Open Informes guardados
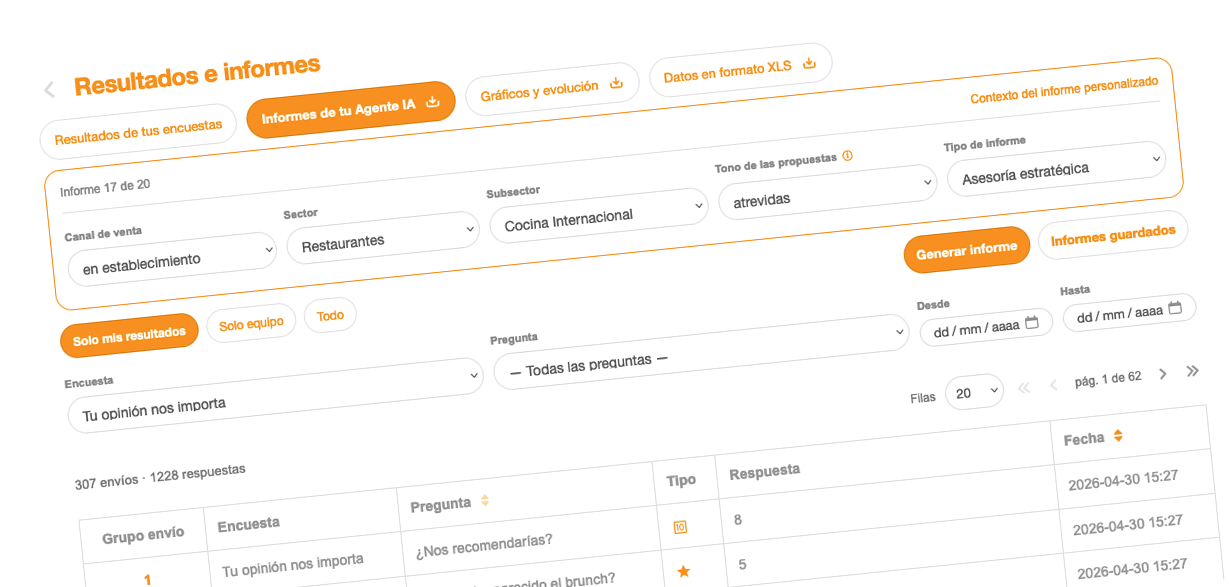Viewport: 1229px width, 587px height. [1113, 237]
